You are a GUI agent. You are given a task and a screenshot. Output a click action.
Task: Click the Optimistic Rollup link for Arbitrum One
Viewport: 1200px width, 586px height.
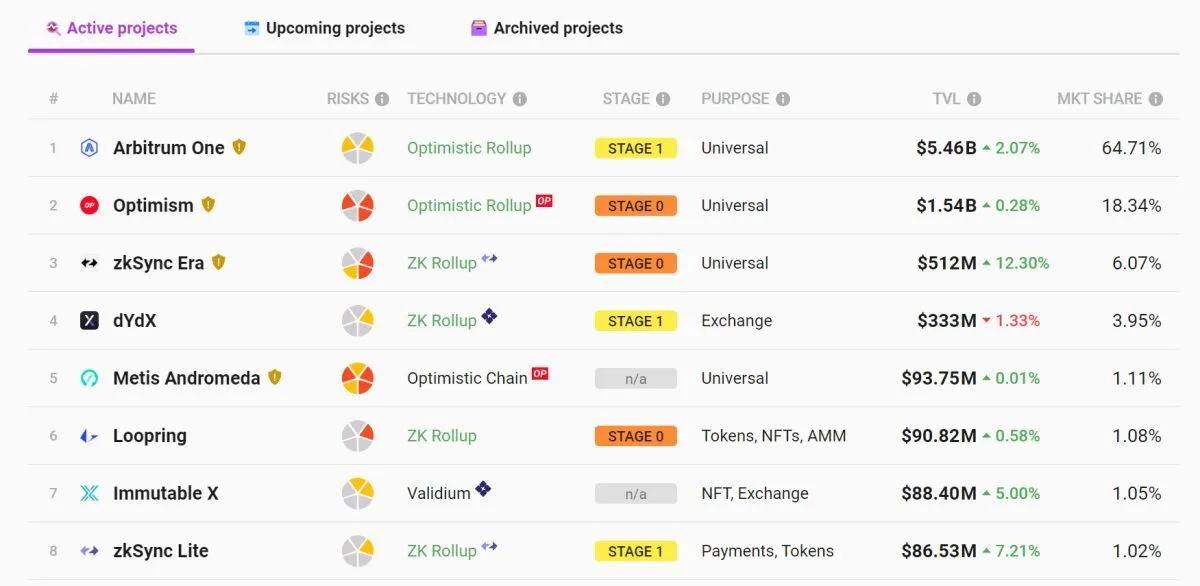click(469, 148)
